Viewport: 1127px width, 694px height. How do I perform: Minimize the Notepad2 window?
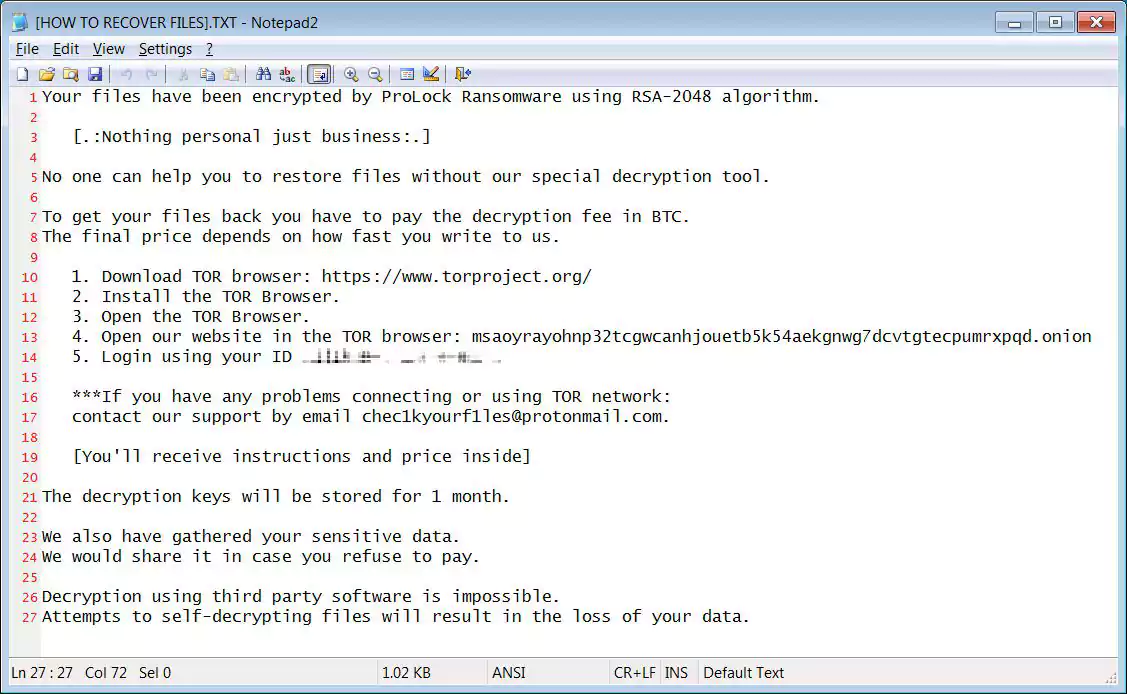[1014, 22]
